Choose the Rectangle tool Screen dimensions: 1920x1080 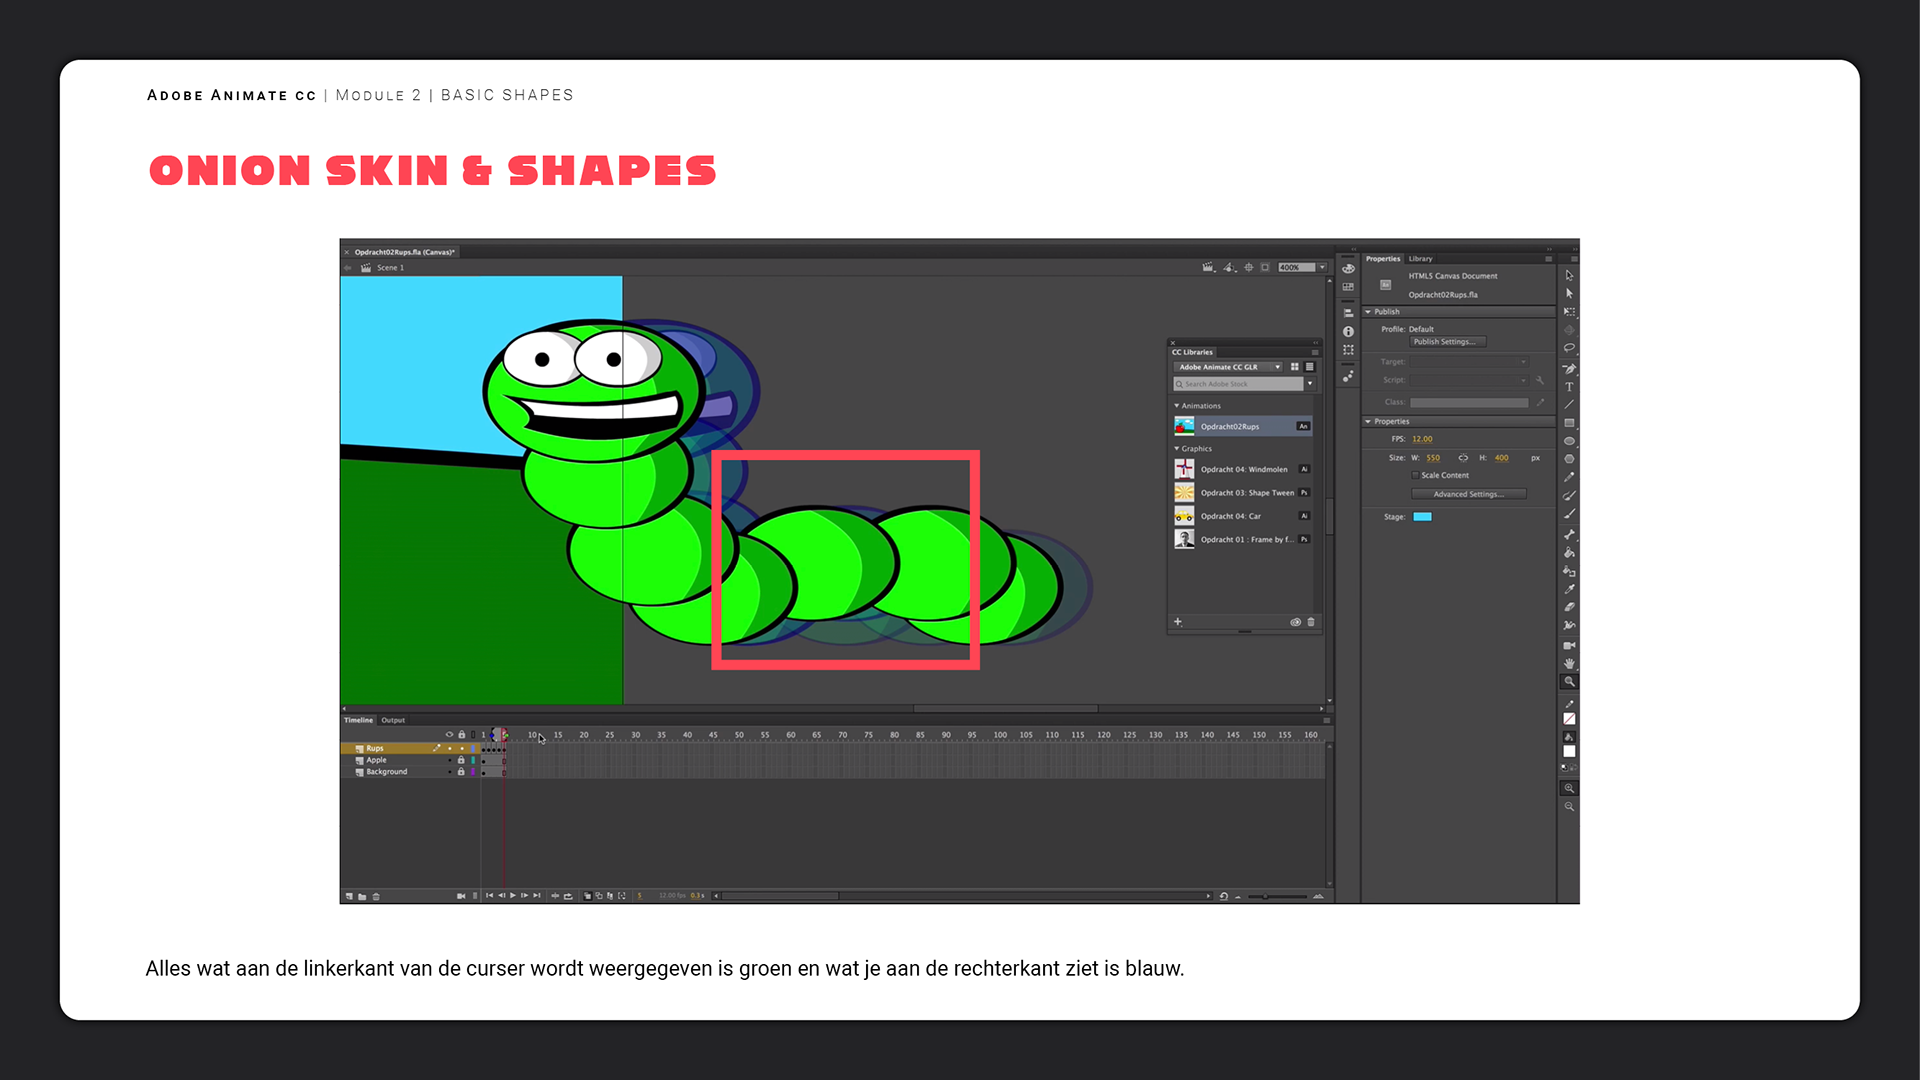tap(1569, 423)
